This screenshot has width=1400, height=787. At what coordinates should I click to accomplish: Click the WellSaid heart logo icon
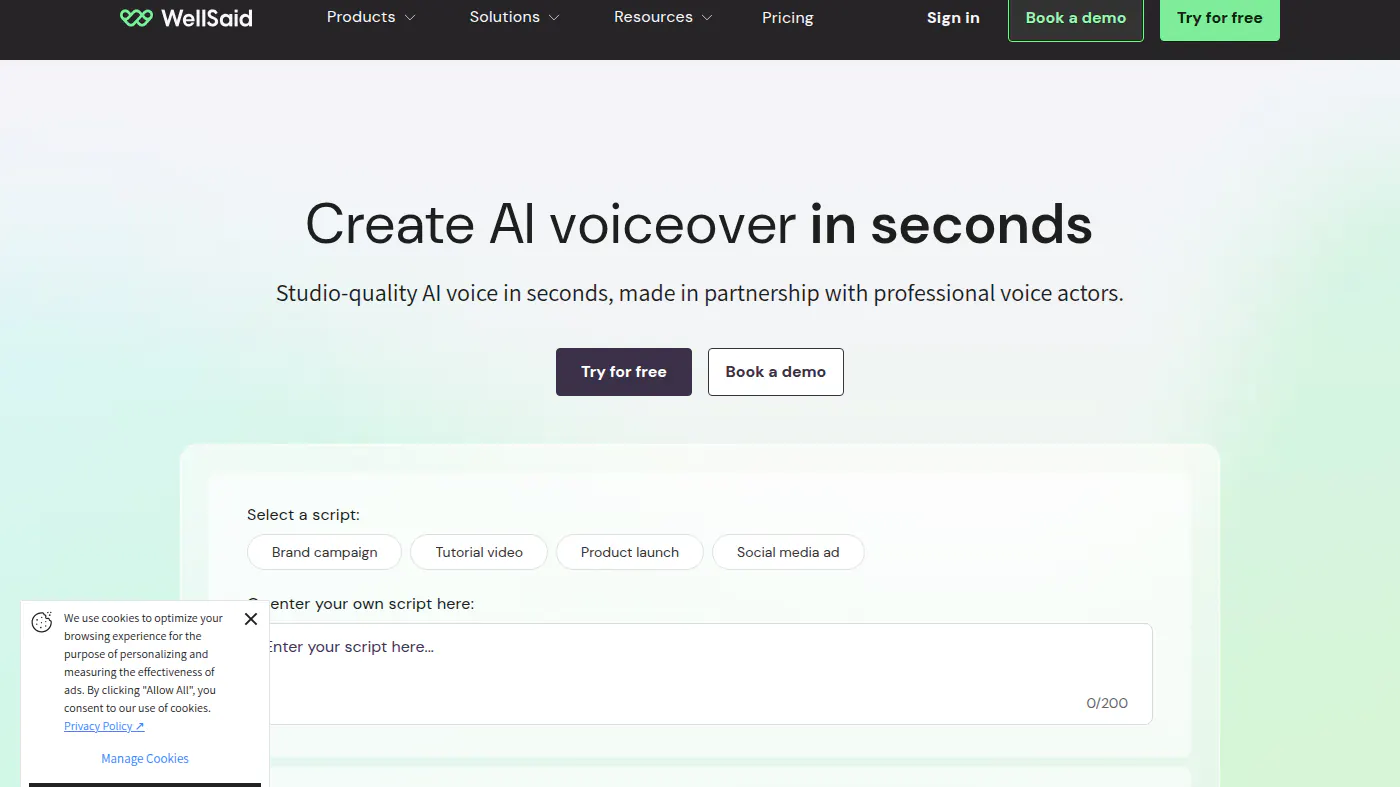136,18
